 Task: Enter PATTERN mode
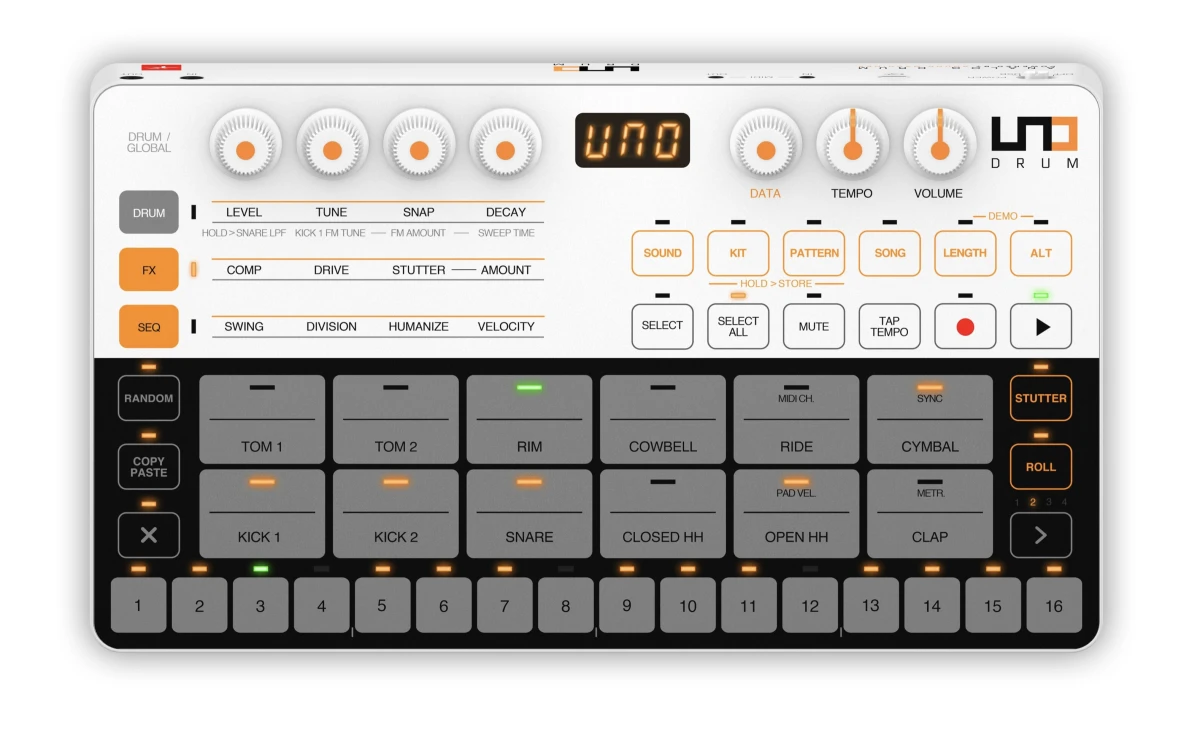[x=813, y=253]
